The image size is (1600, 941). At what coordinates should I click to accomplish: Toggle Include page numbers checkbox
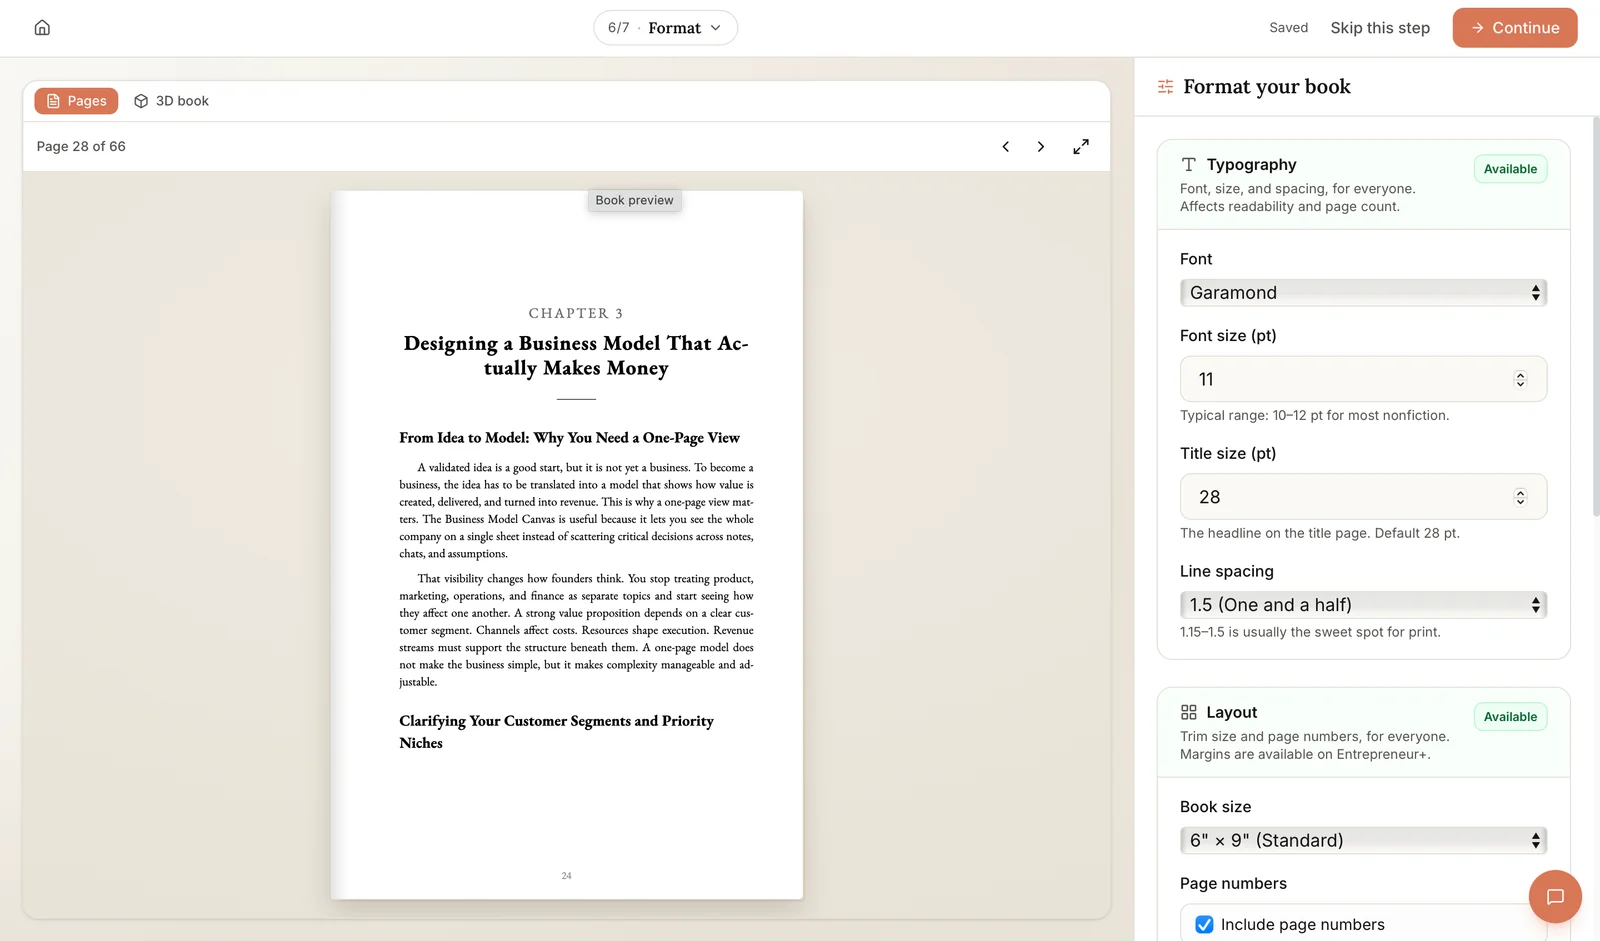1204,925
